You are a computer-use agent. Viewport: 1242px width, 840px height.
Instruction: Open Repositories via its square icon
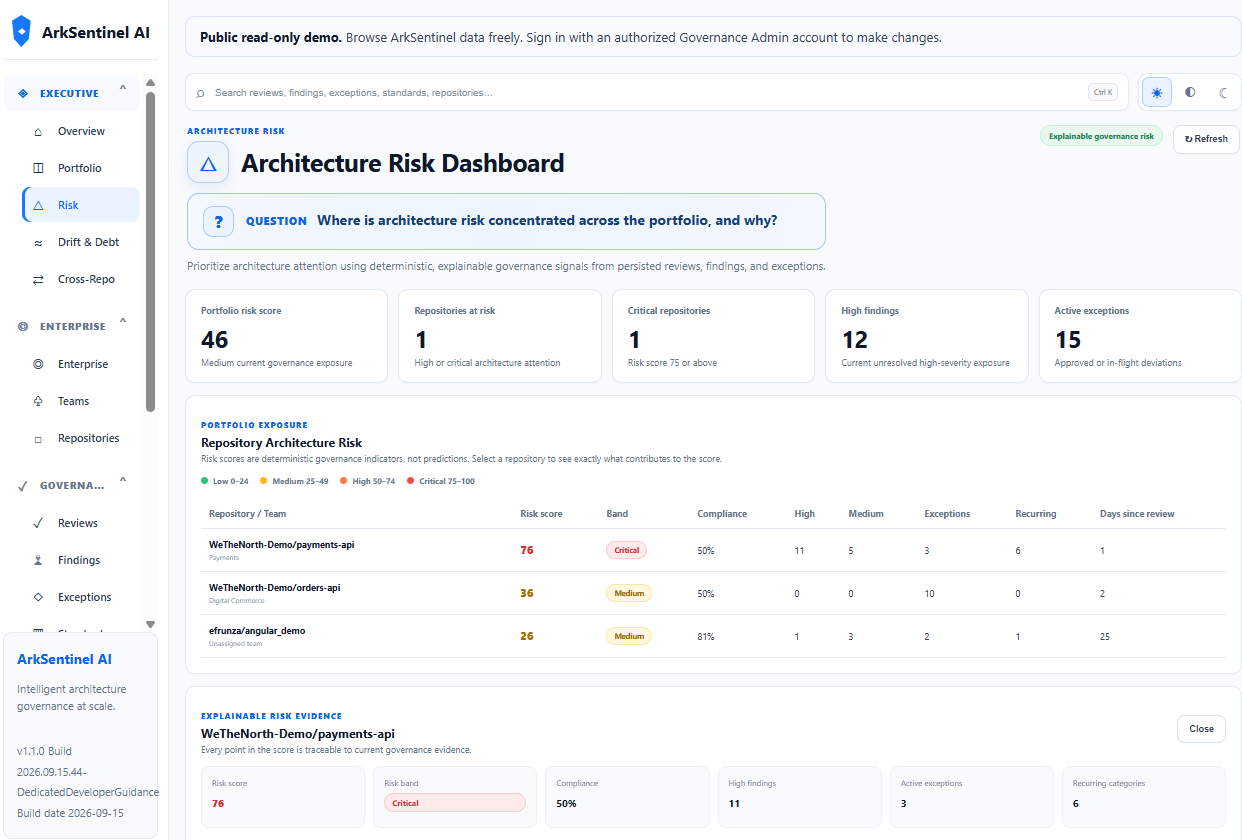[x=38, y=438]
